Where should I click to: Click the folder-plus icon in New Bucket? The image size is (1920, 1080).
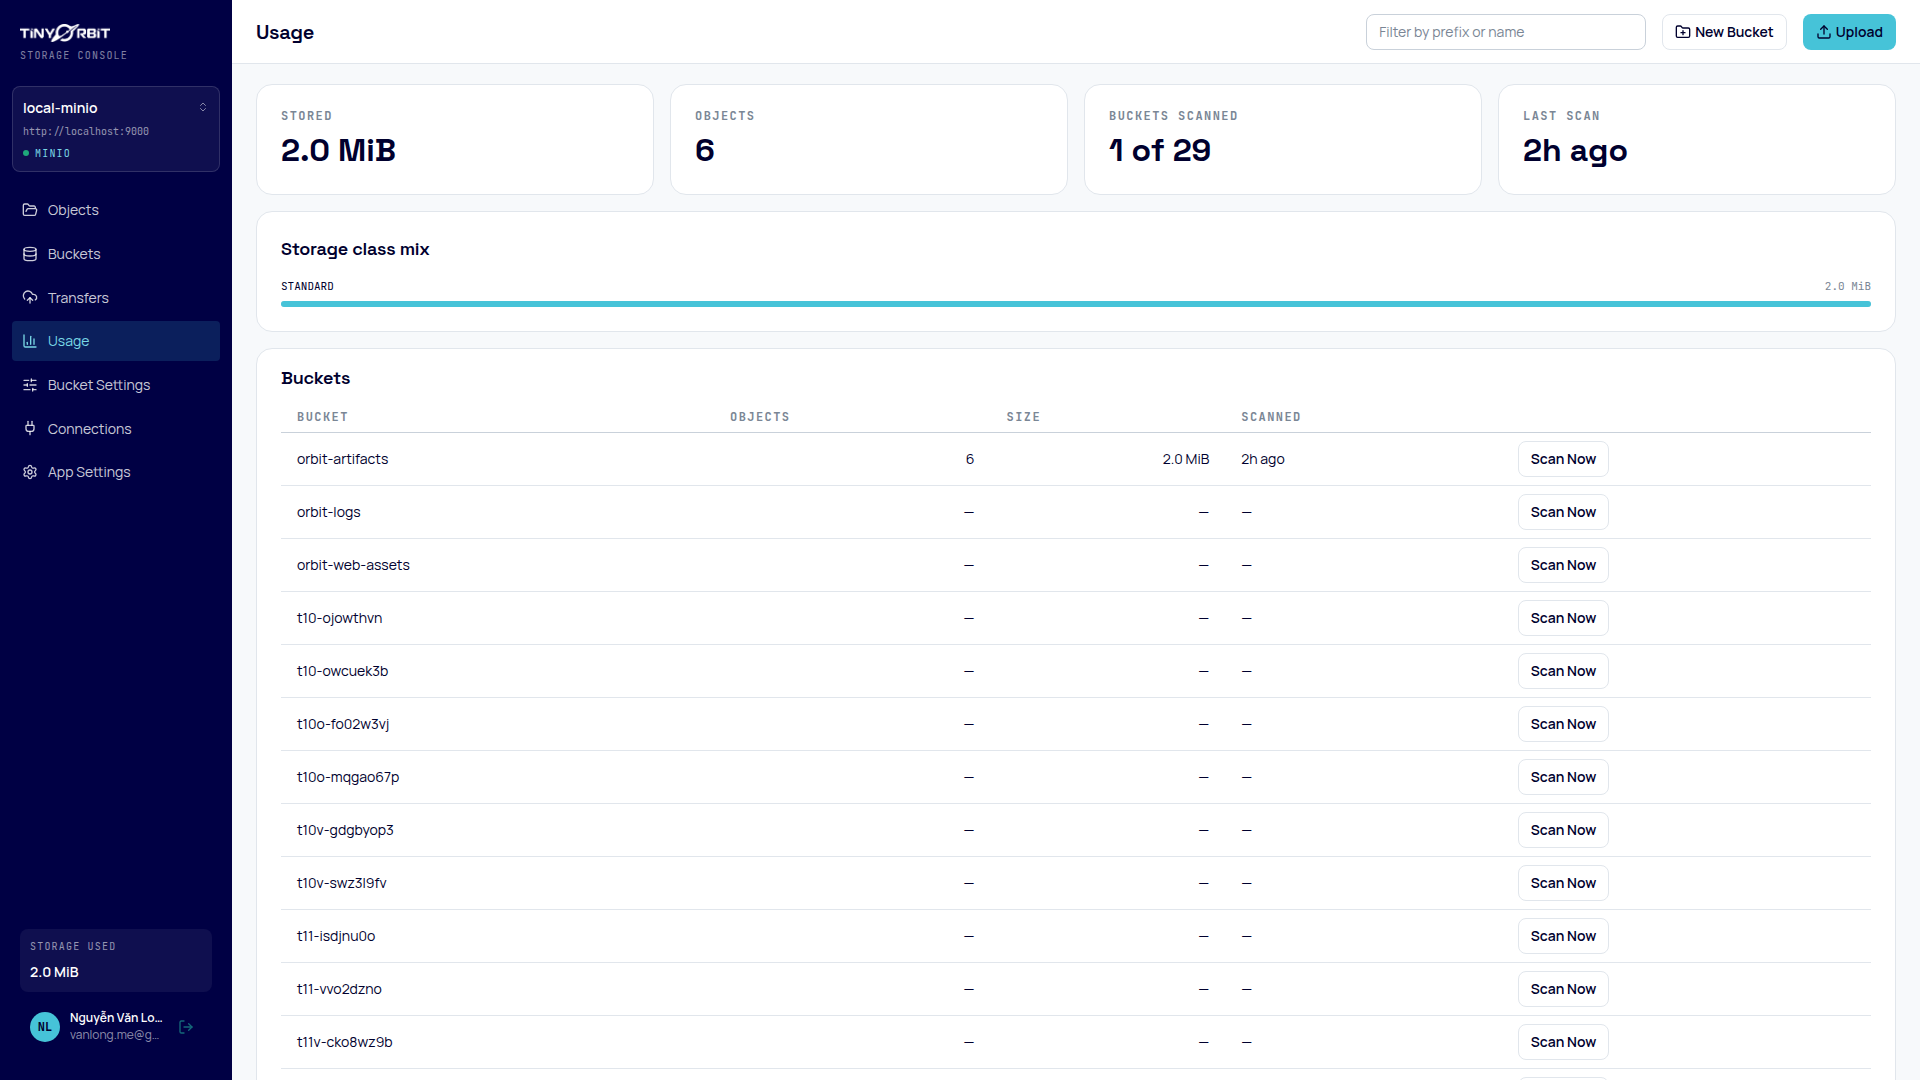pos(1683,32)
